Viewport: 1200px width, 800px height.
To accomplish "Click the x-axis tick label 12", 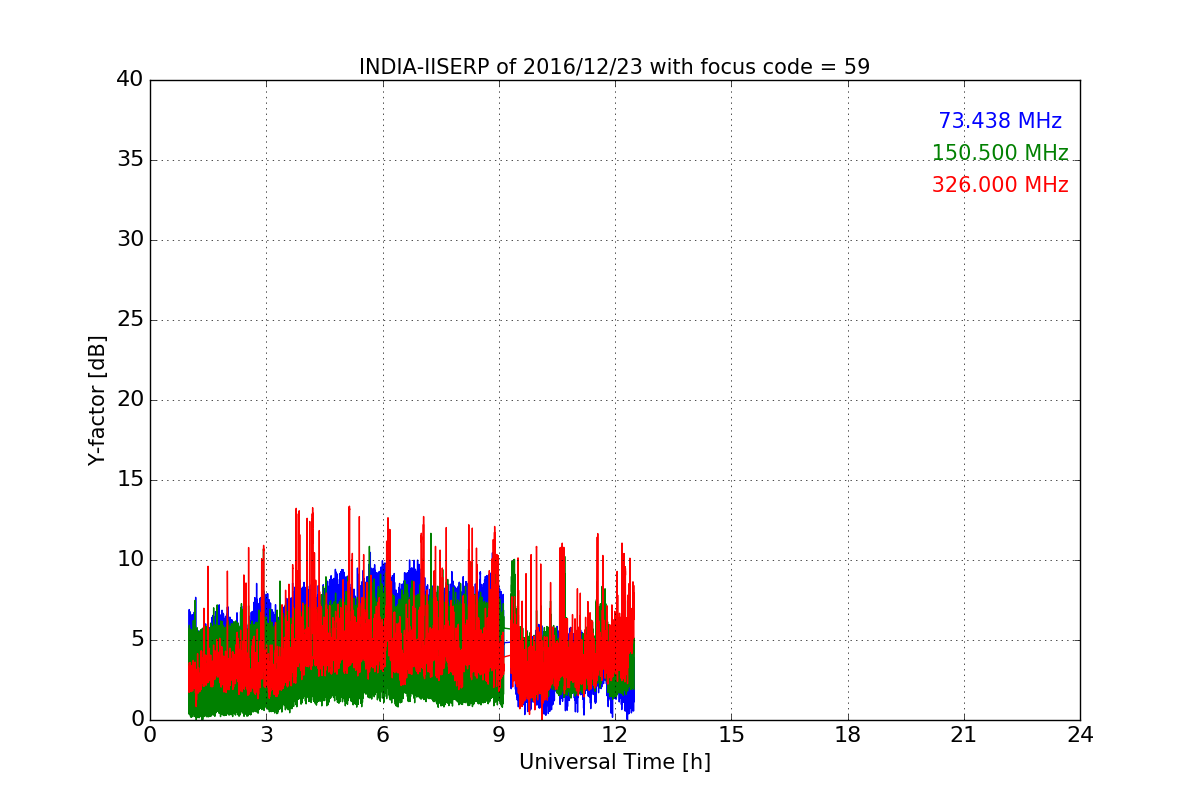I will (x=614, y=734).
